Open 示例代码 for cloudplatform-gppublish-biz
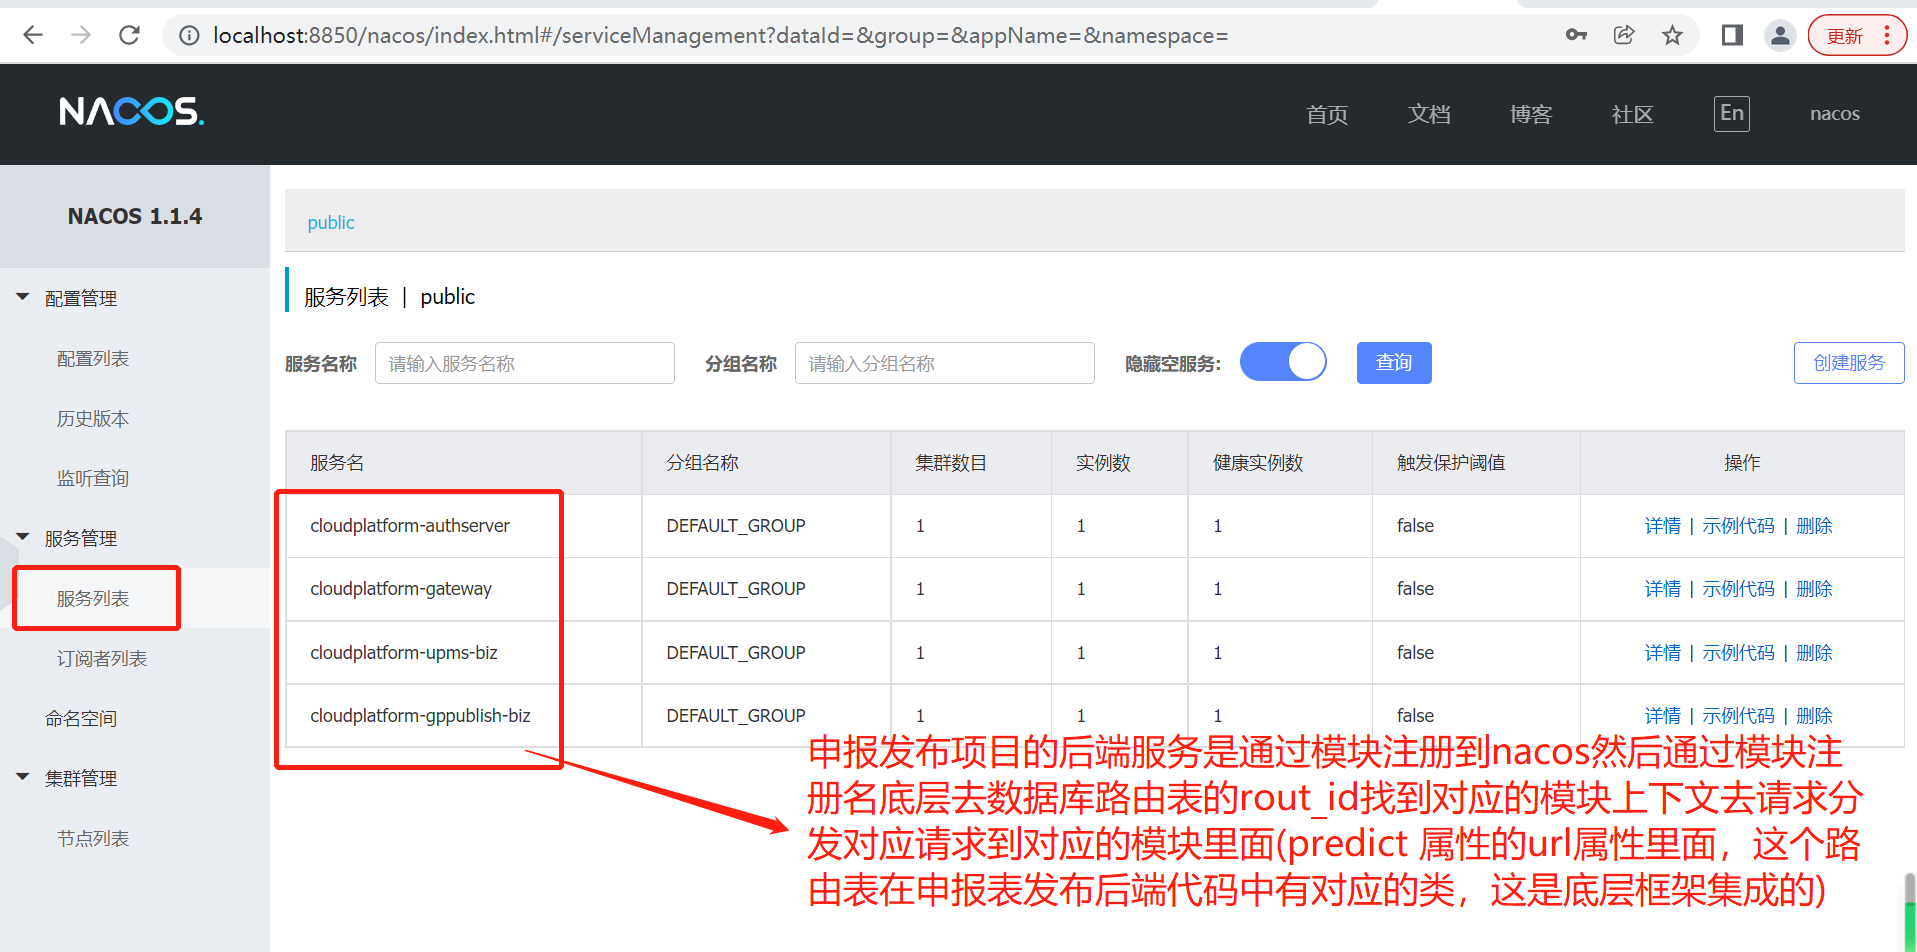Viewport: 1917px width, 952px height. pyautogui.click(x=1739, y=716)
